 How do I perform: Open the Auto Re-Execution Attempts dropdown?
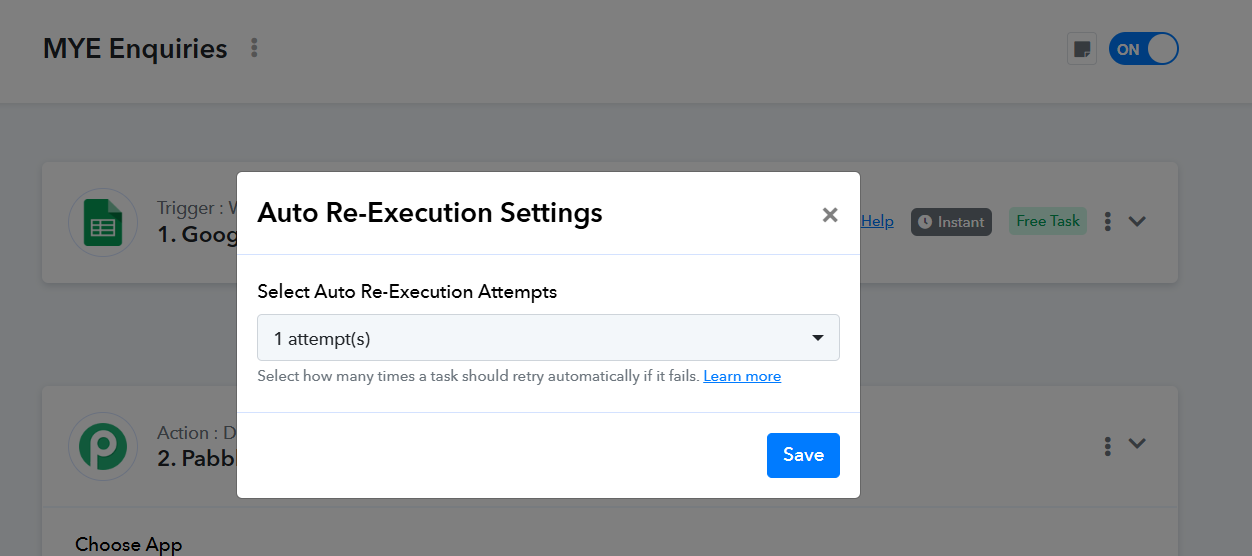click(548, 338)
